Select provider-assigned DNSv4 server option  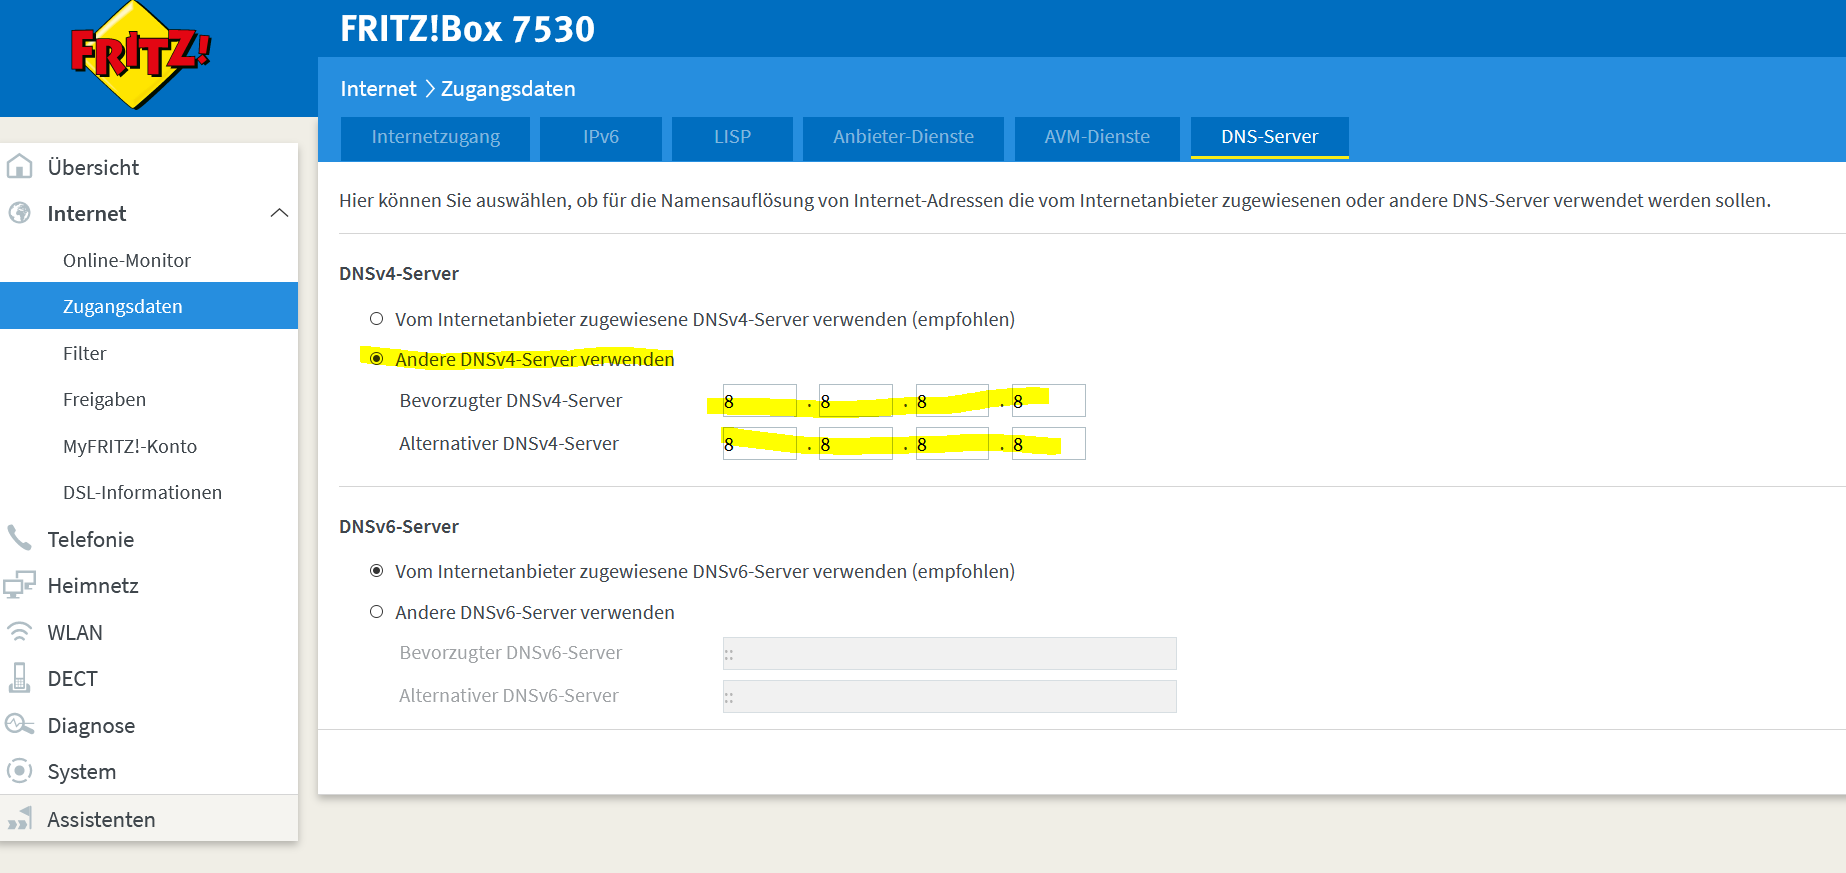[377, 319]
